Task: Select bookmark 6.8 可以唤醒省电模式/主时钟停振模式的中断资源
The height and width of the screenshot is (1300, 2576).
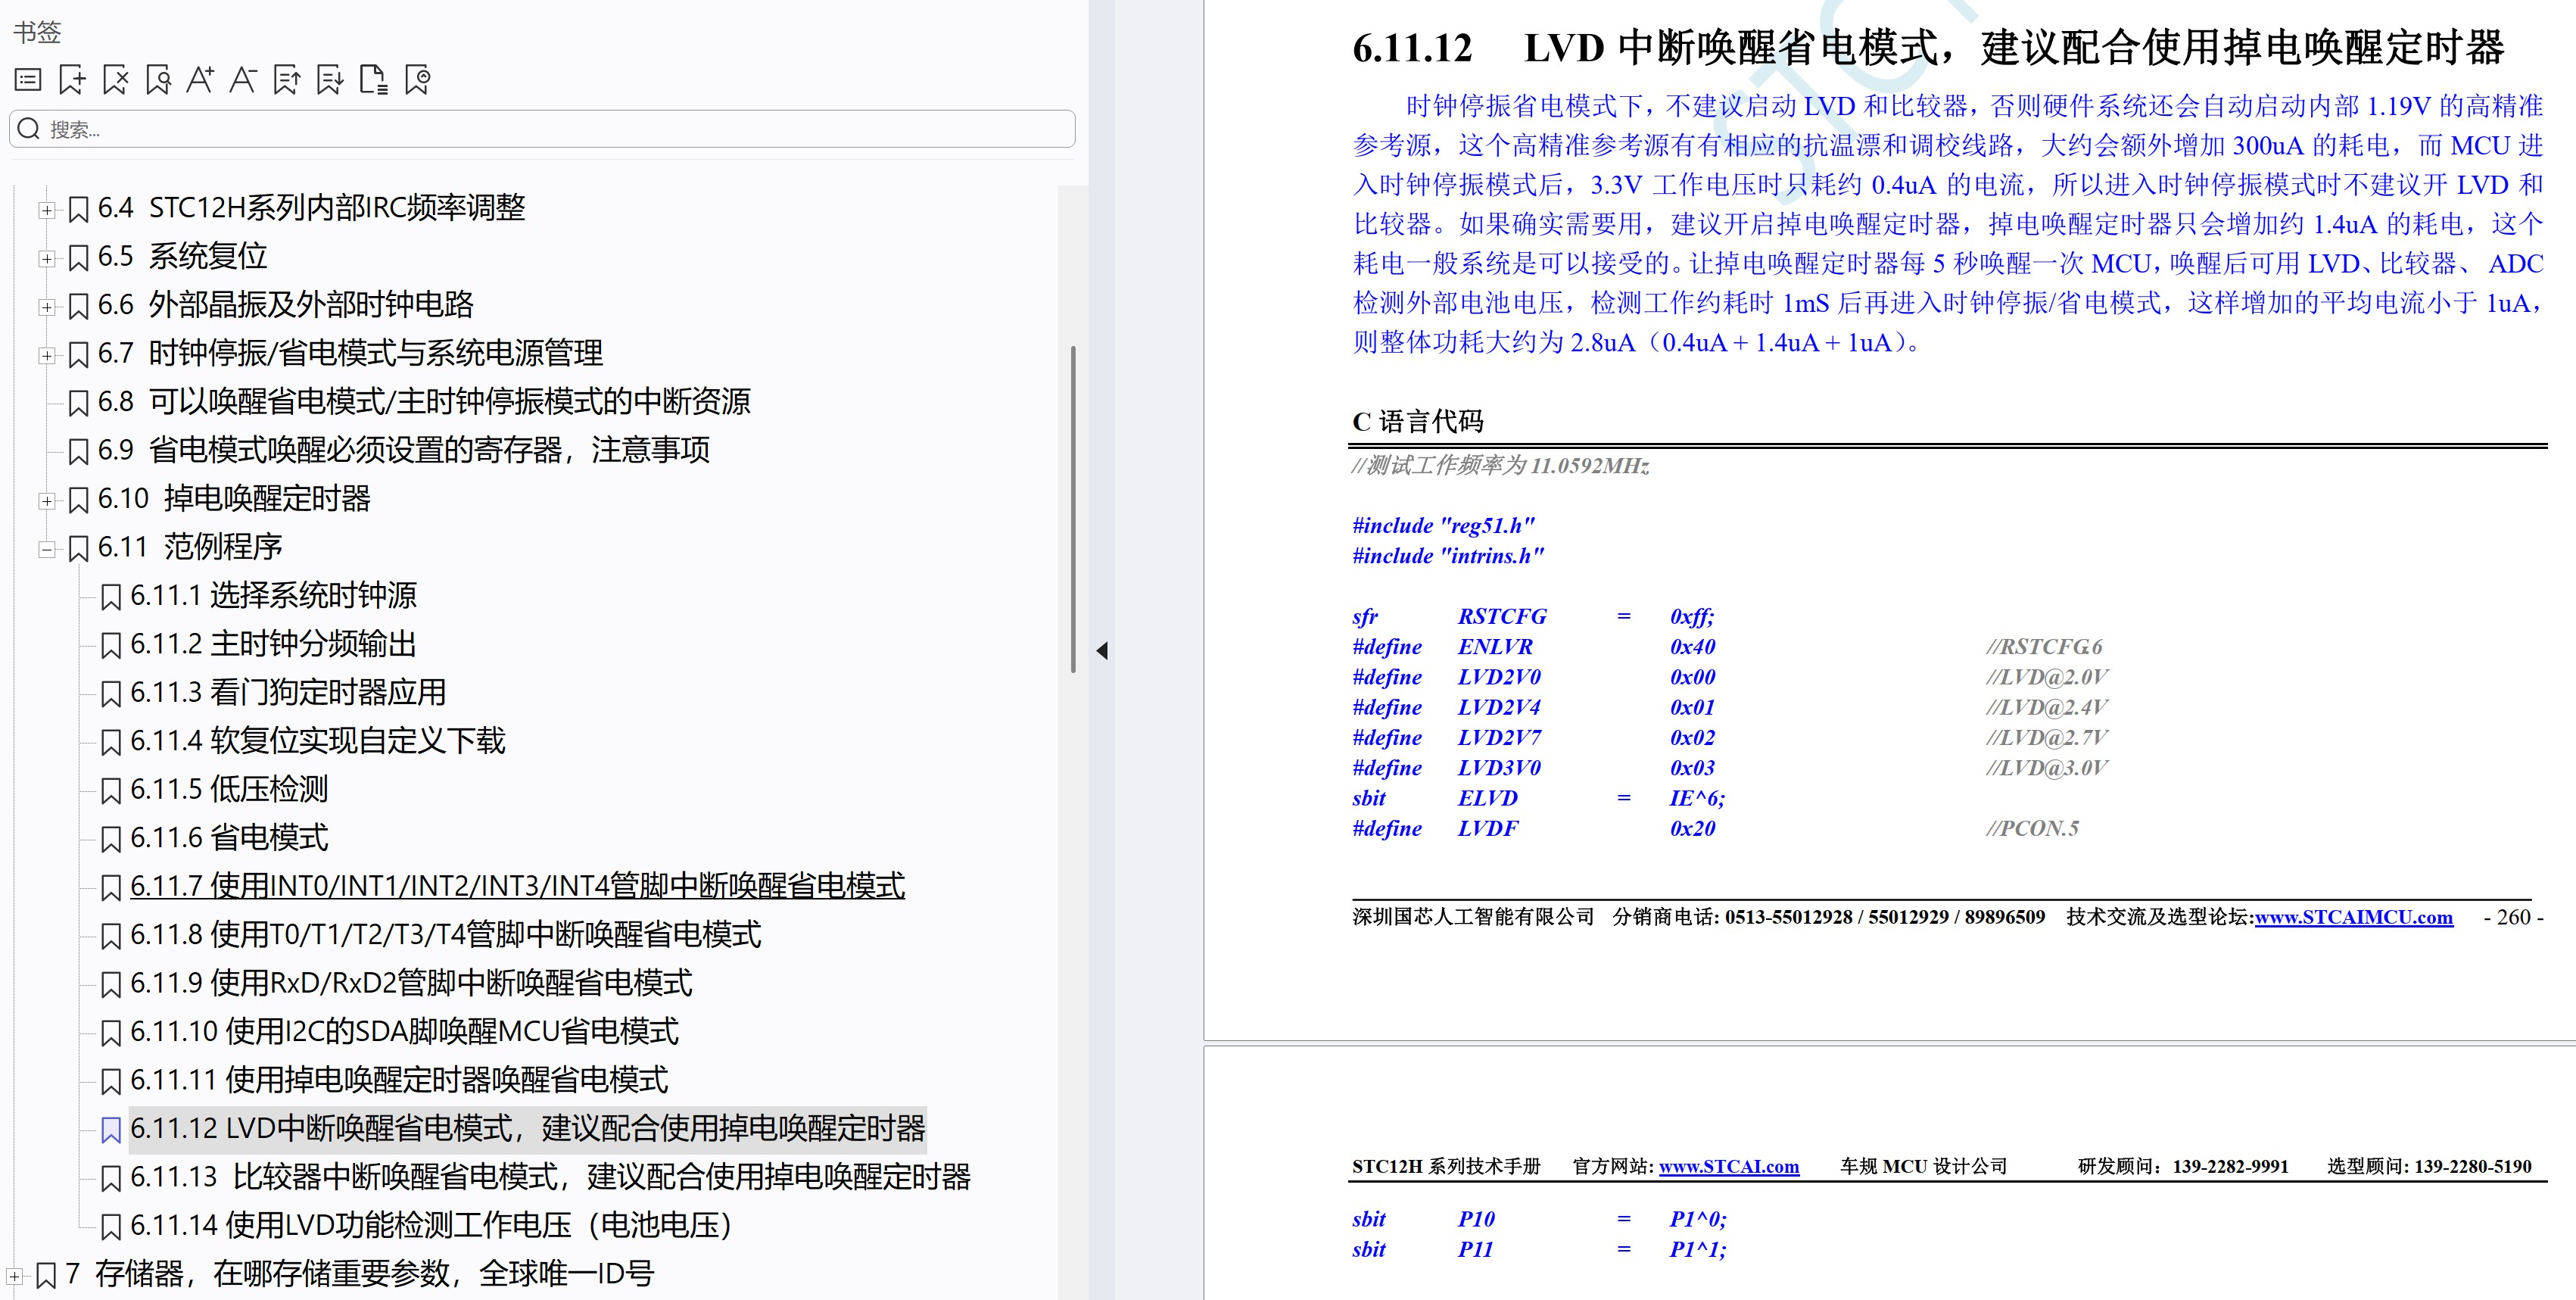Action: coord(424,401)
